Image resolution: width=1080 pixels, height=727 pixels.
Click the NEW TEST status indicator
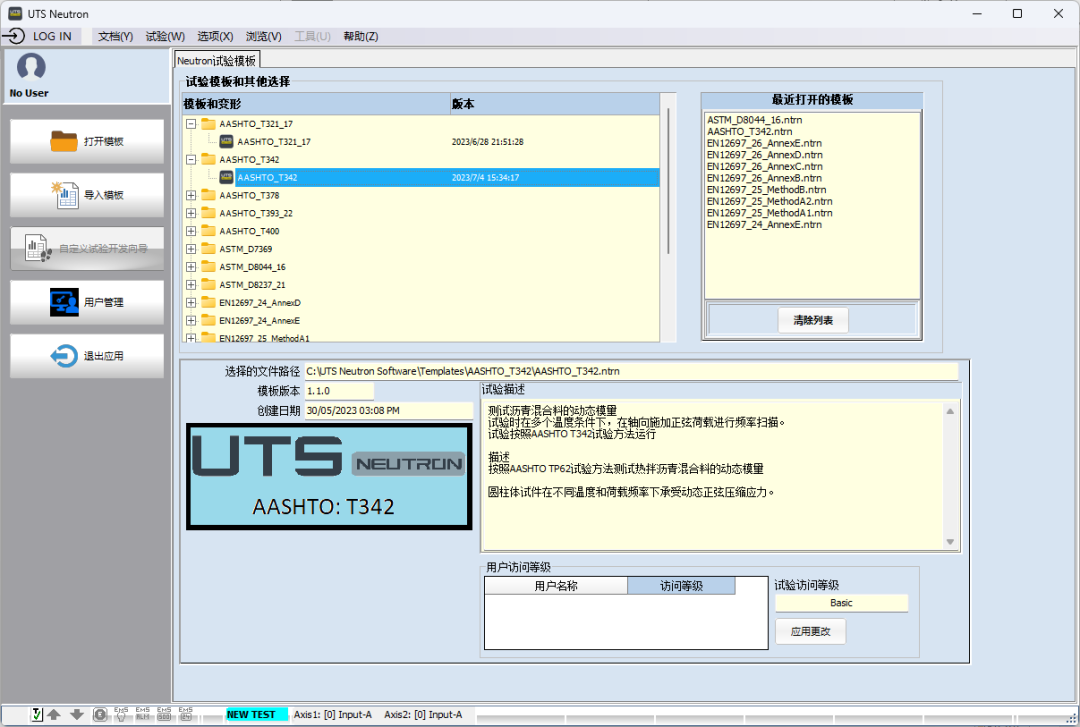(256, 715)
